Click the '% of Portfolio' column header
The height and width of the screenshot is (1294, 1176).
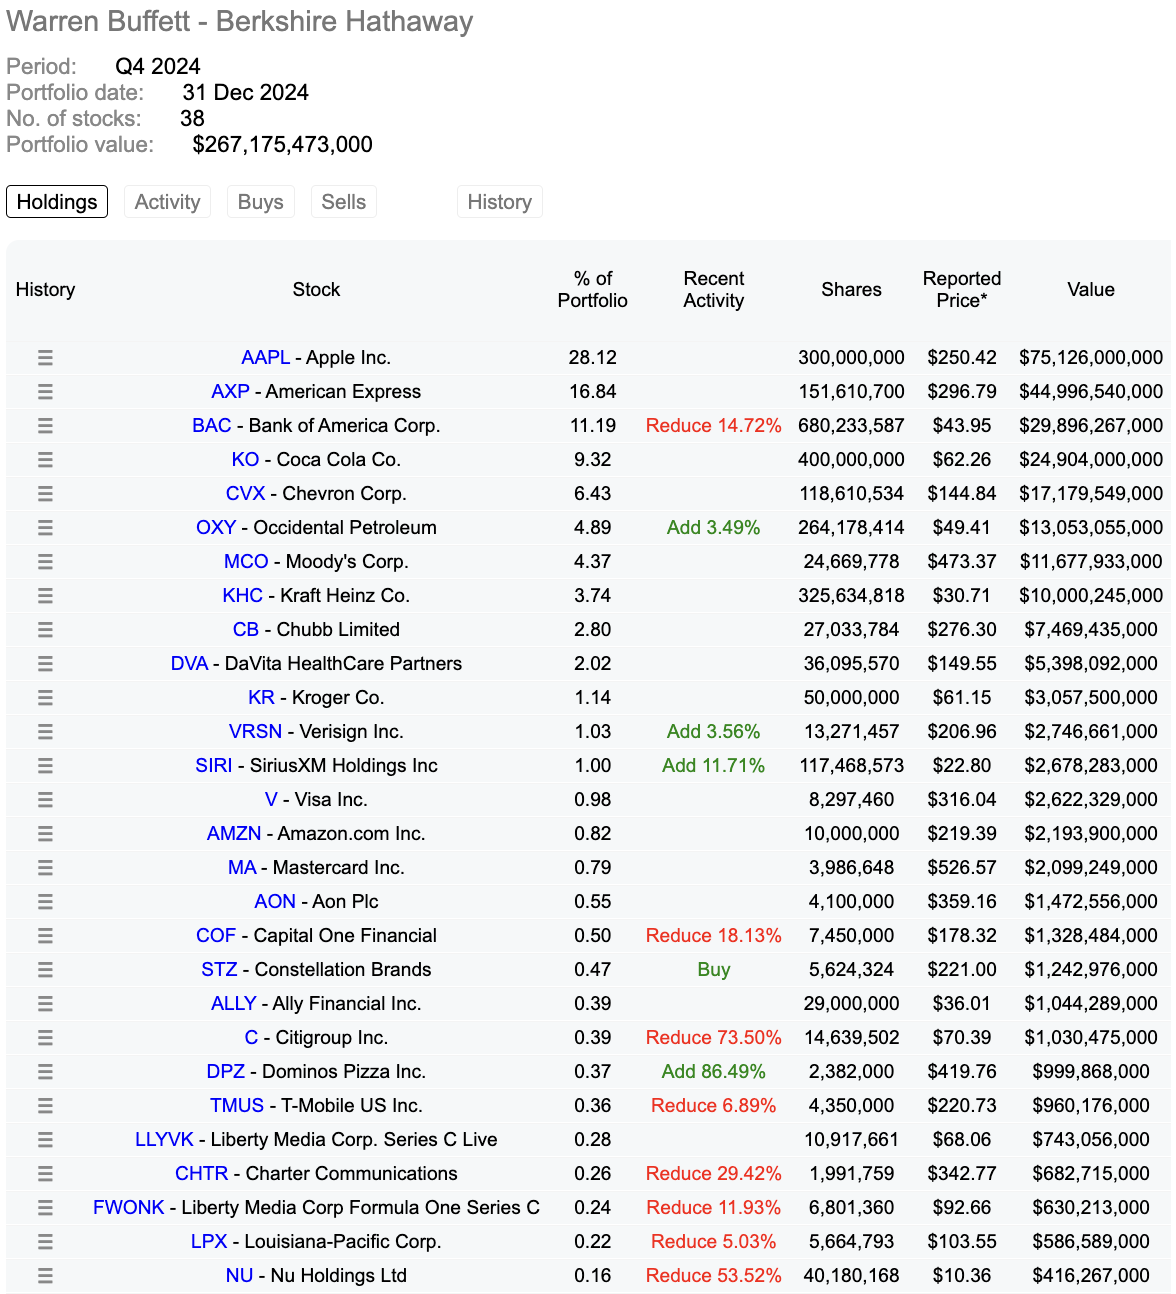pyautogui.click(x=593, y=289)
